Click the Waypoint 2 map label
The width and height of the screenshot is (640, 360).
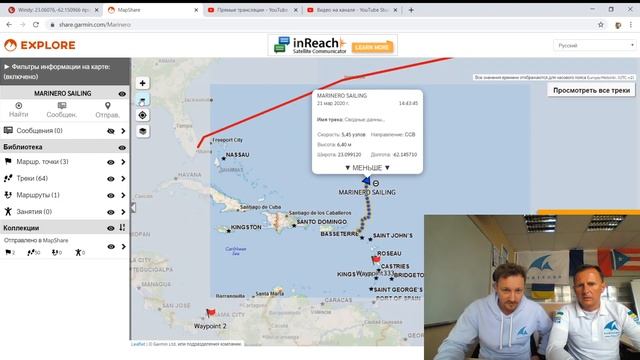point(210,326)
